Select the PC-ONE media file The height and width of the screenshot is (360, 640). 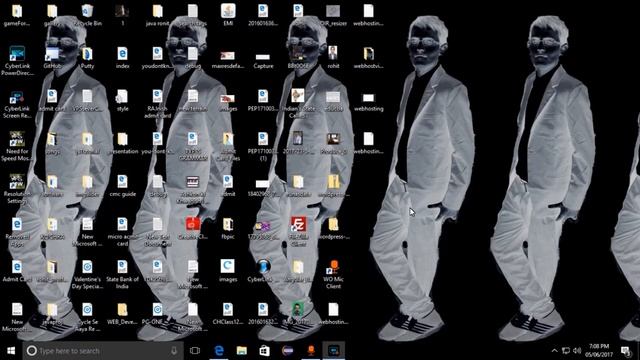[158, 313]
